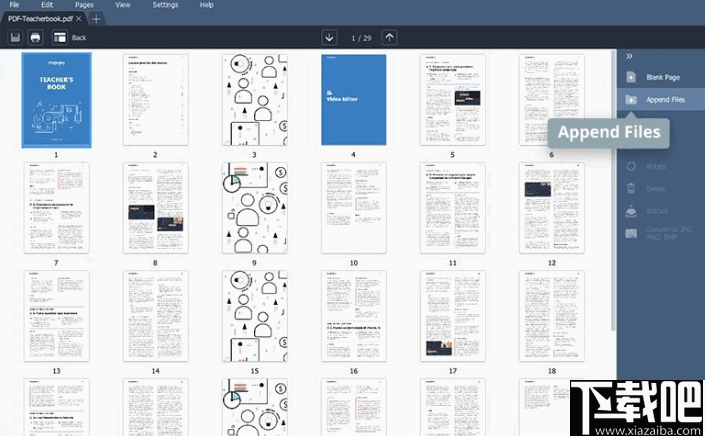Click the Convert to JPG image icon

[x=631, y=233]
